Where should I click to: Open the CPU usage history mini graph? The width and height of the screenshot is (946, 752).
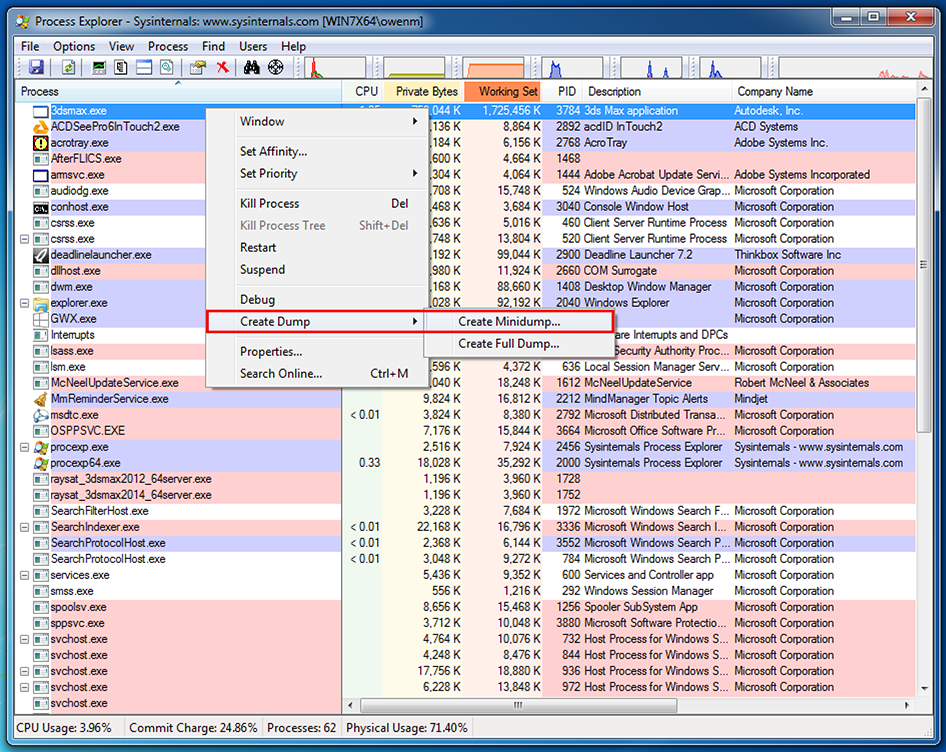tap(335, 68)
